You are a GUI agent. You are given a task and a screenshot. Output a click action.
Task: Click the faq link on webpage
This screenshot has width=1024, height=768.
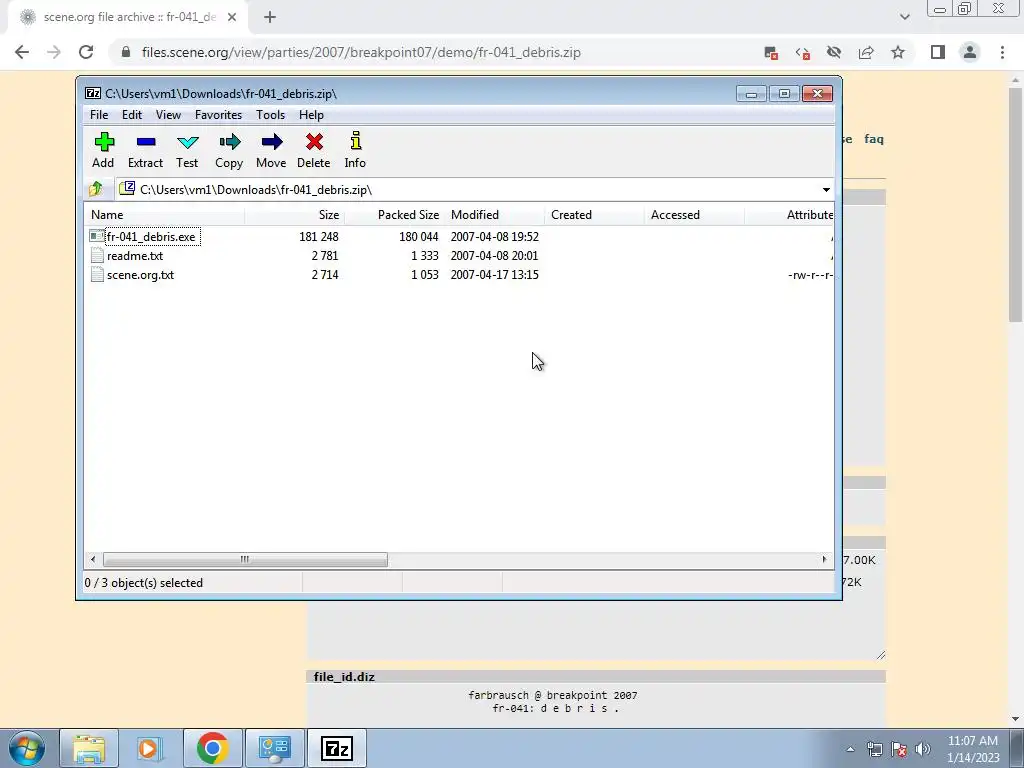click(874, 139)
